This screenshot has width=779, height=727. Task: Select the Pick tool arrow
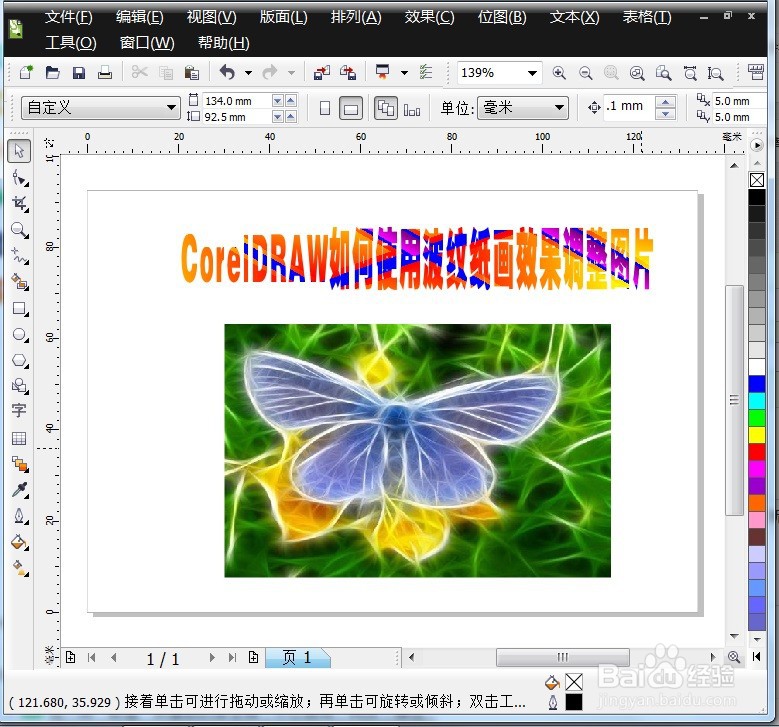[x=19, y=151]
